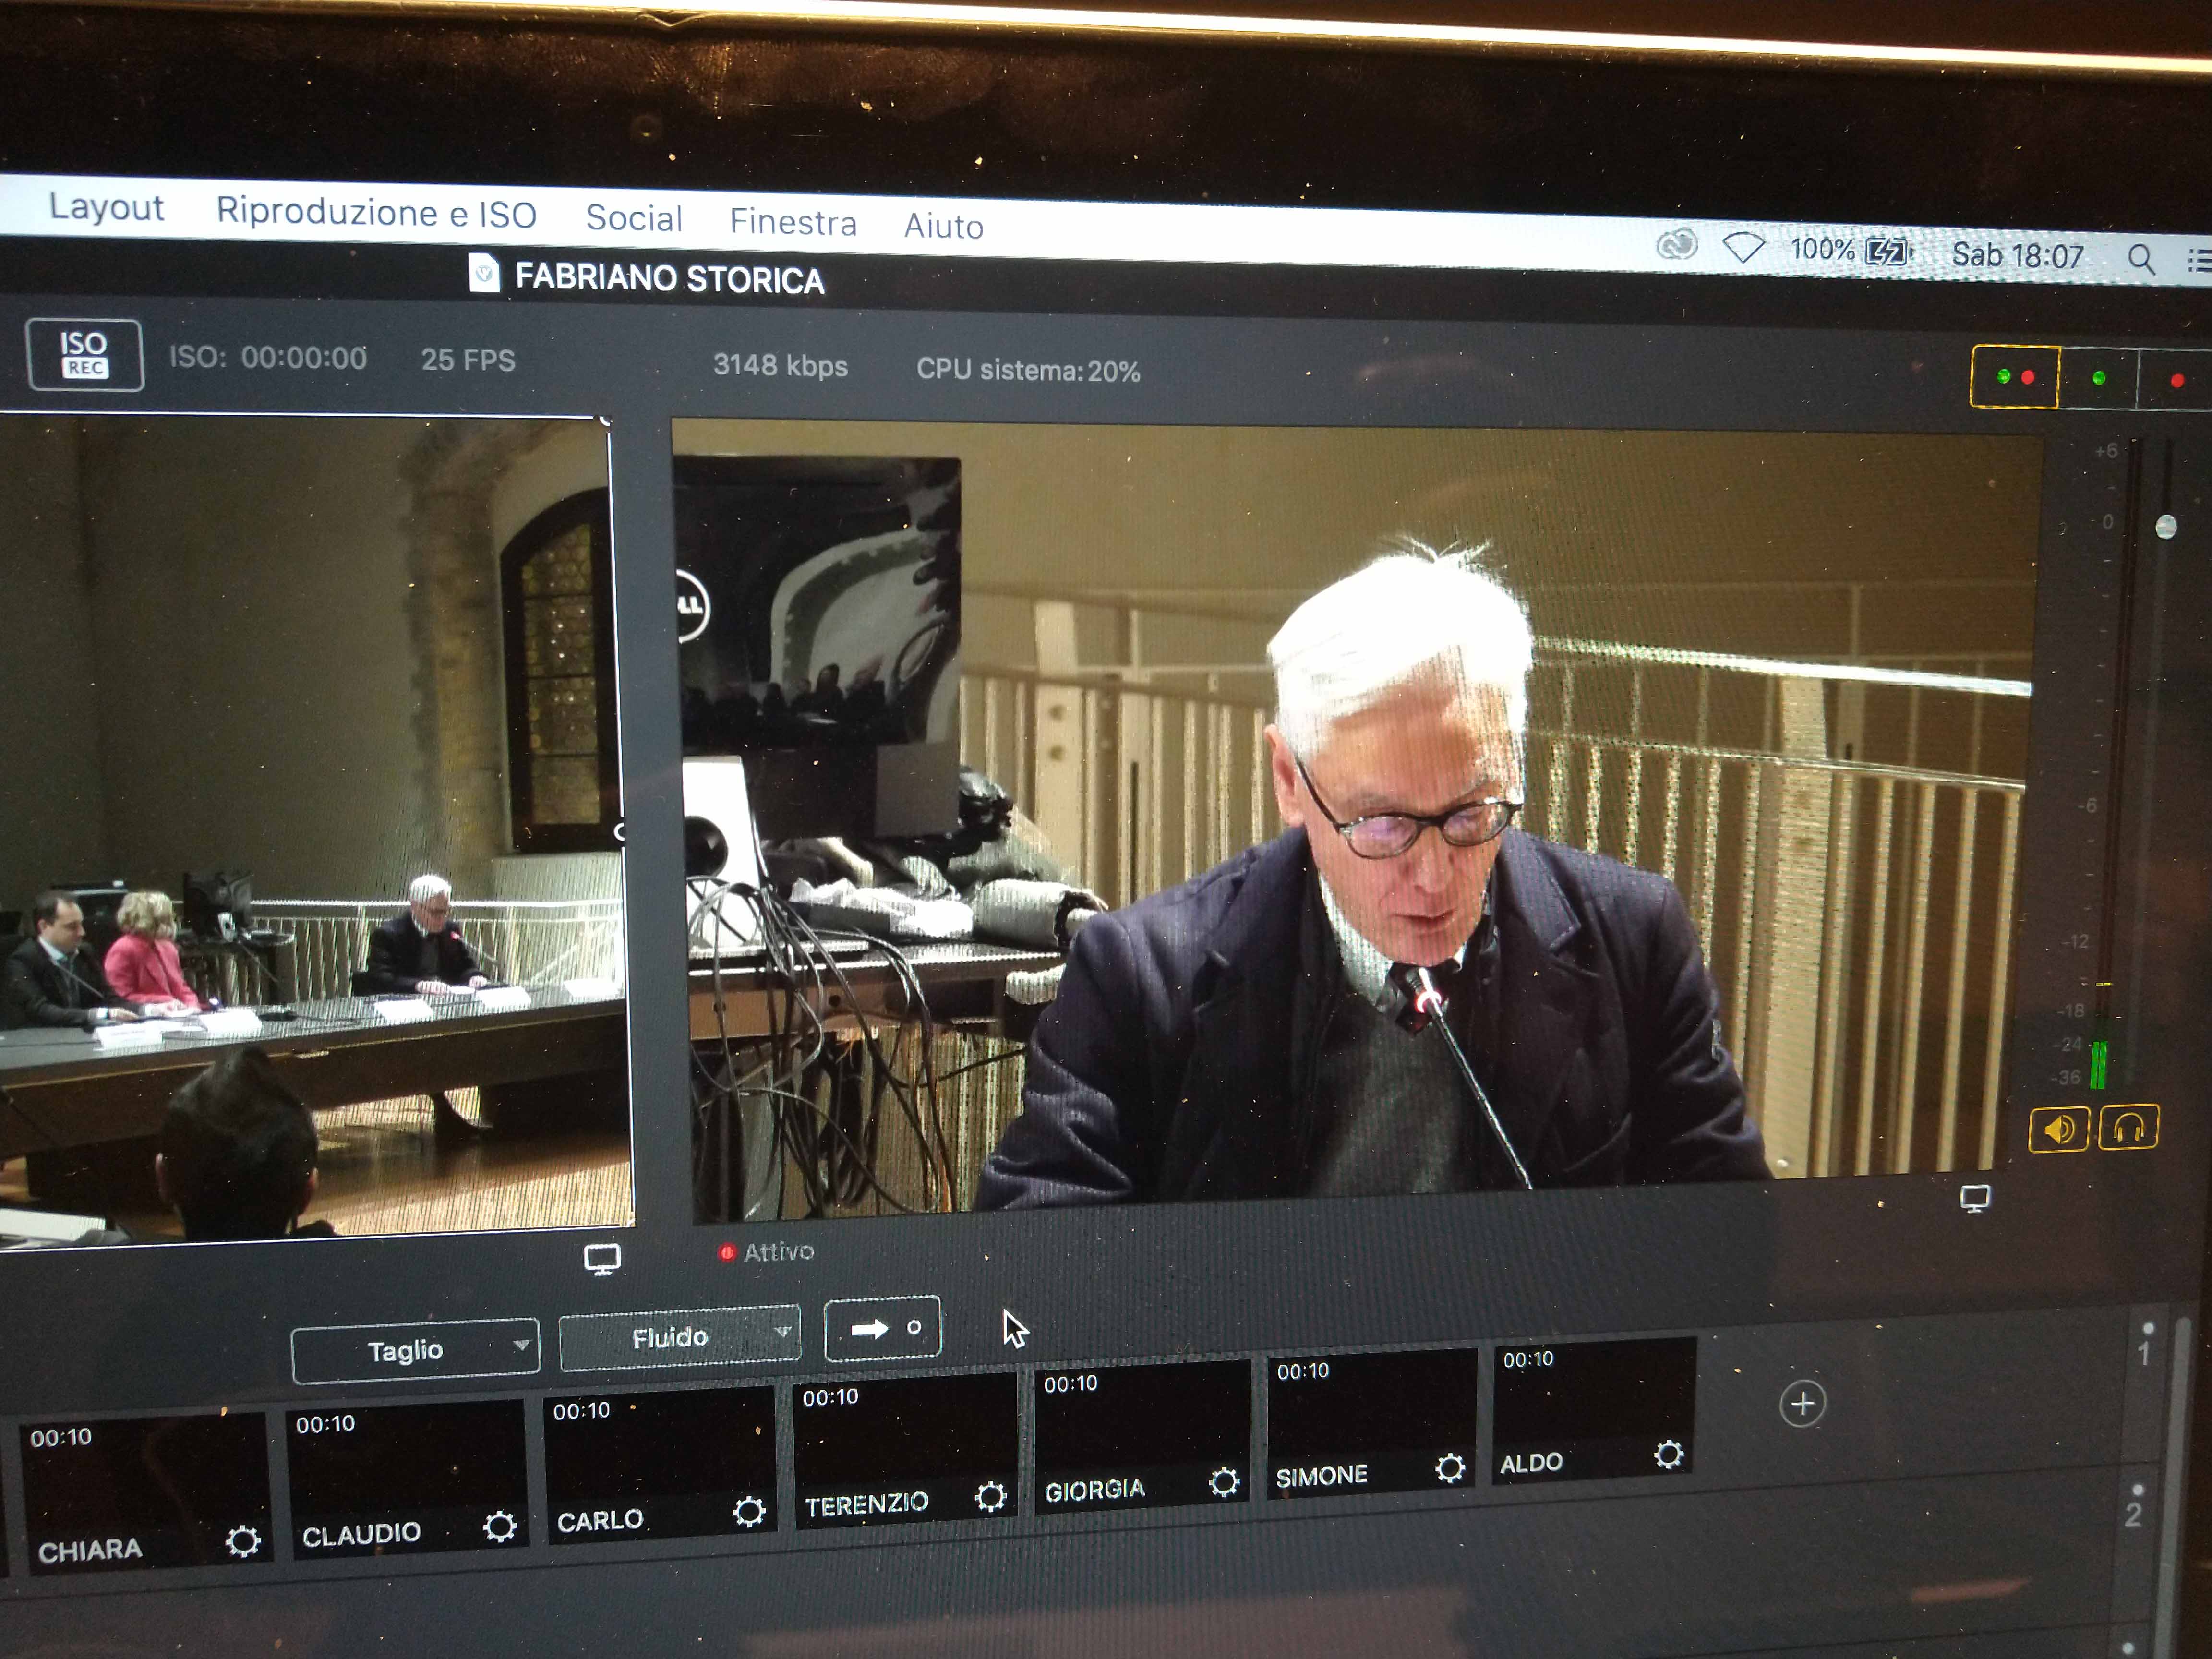The image size is (2212, 1659).
Task: Open settings gear for CHIARA shot
Action: [243, 1541]
